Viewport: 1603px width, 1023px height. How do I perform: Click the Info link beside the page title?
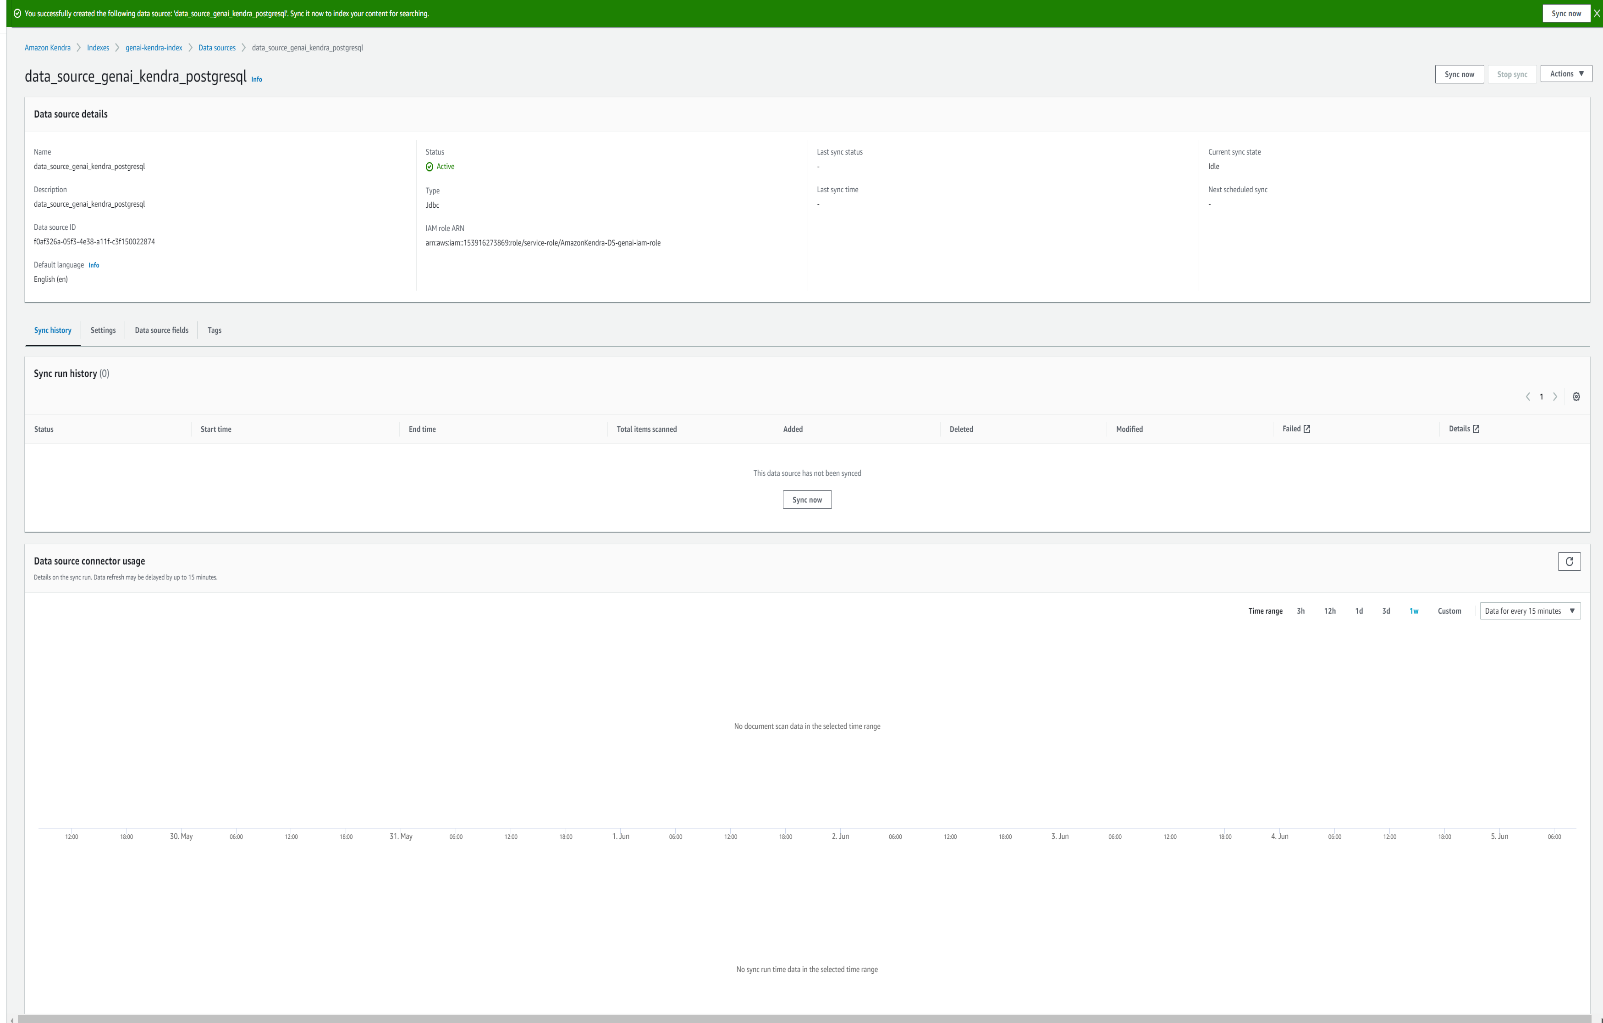click(257, 79)
